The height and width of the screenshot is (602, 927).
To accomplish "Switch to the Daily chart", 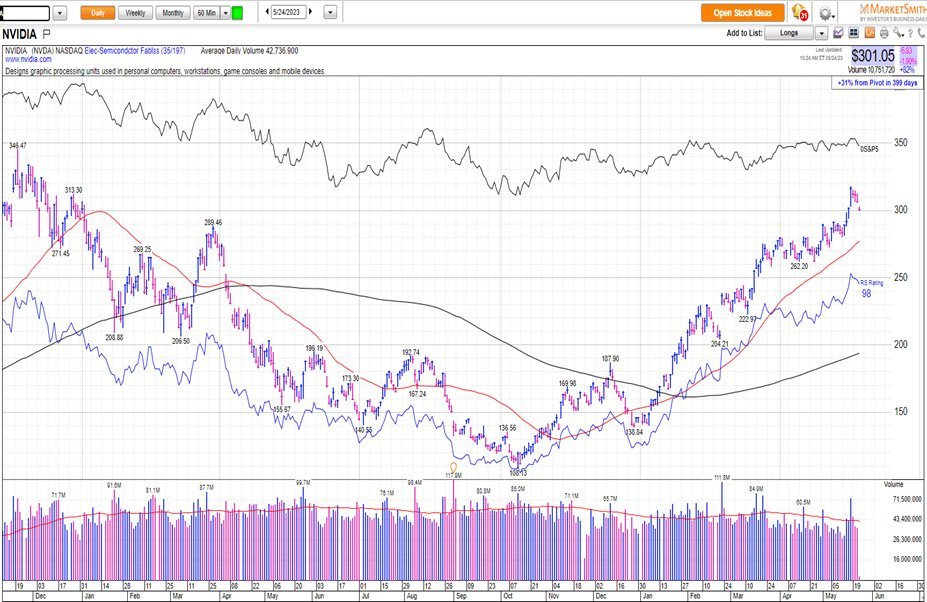I will tap(98, 13).
